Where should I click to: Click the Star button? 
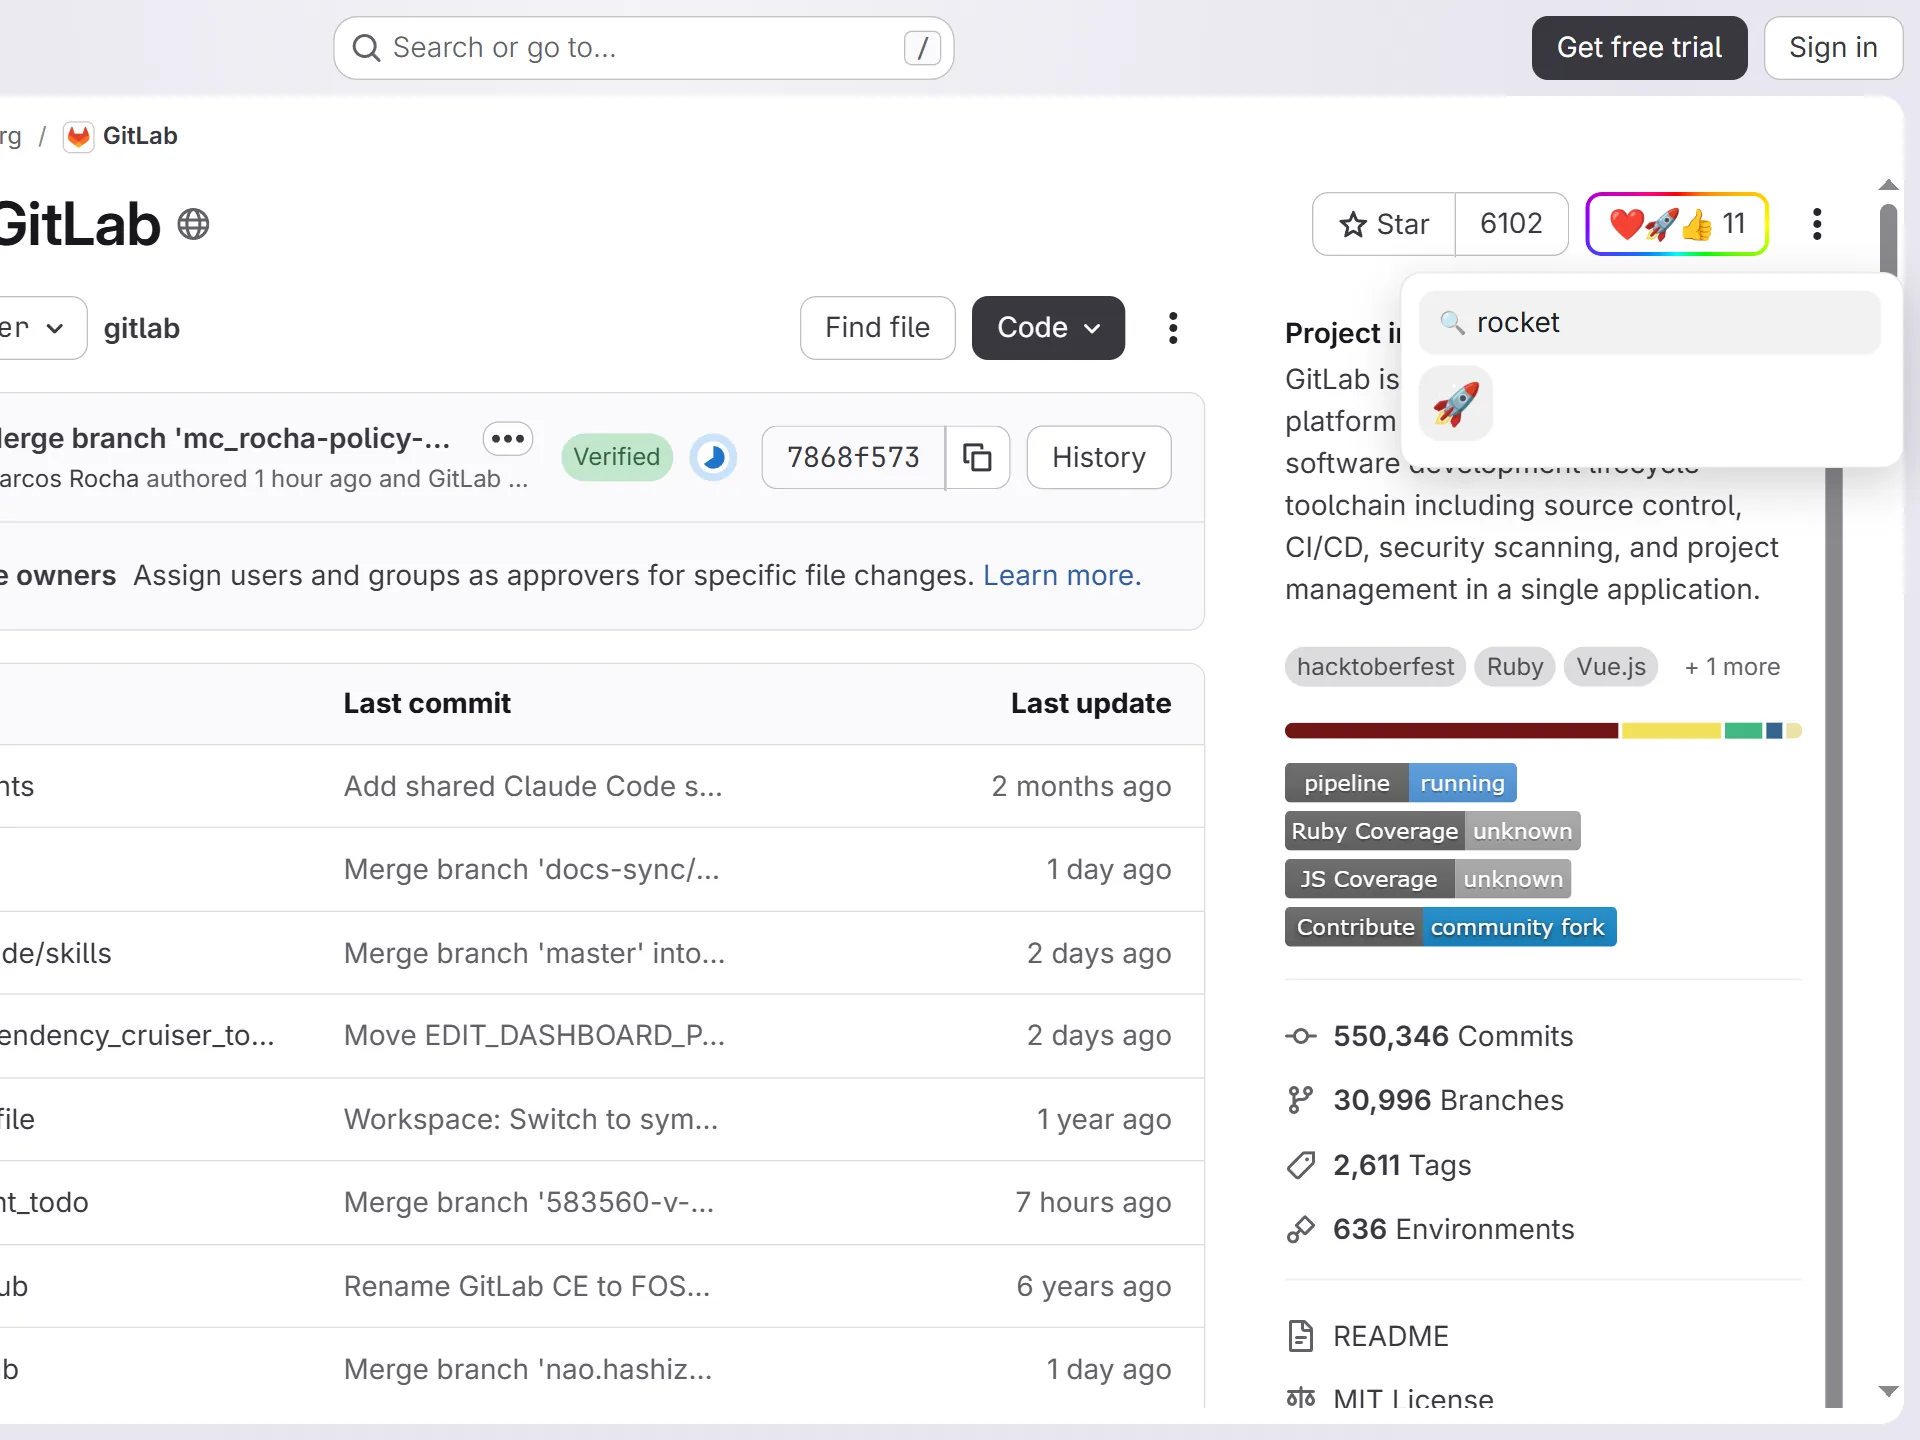(x=1384, y=224)
